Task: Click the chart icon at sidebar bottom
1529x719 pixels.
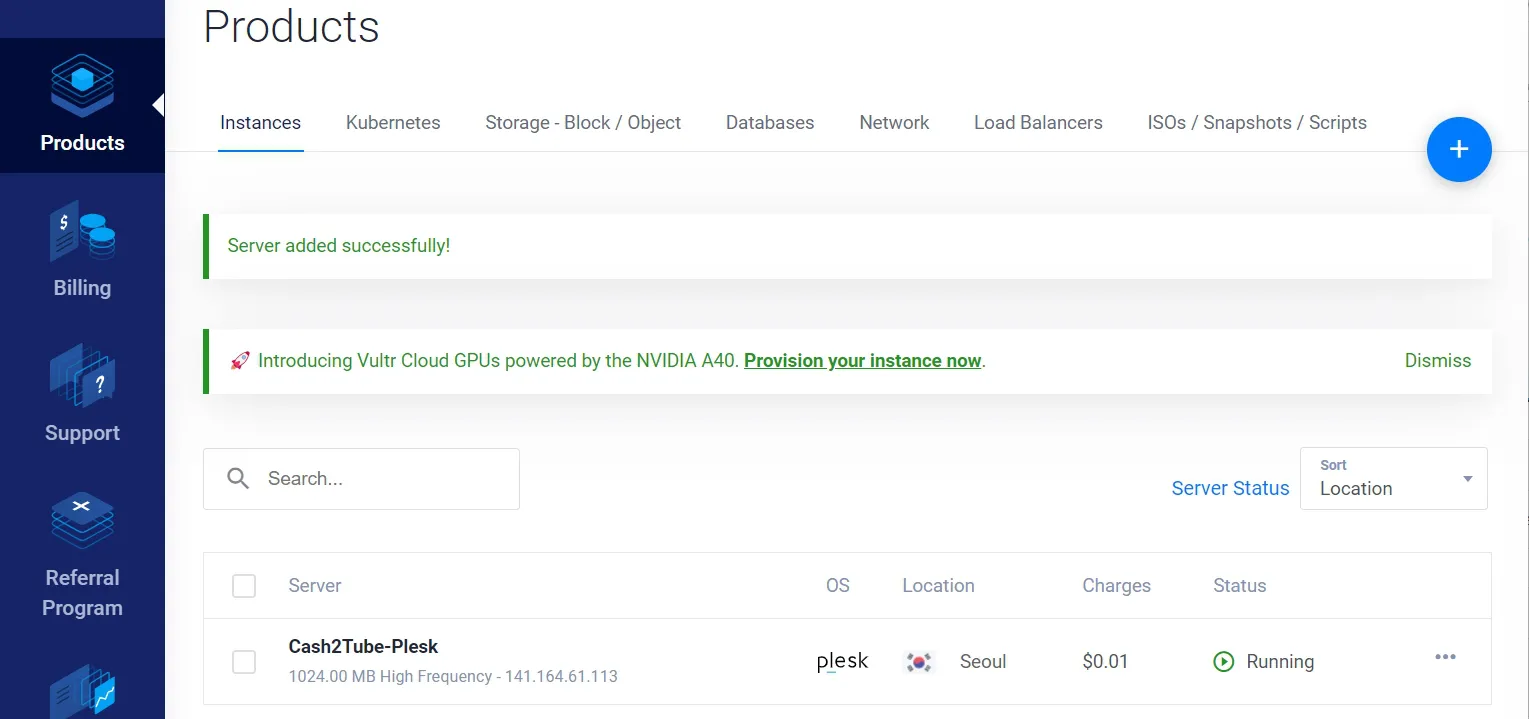Action: coord(84,692)
